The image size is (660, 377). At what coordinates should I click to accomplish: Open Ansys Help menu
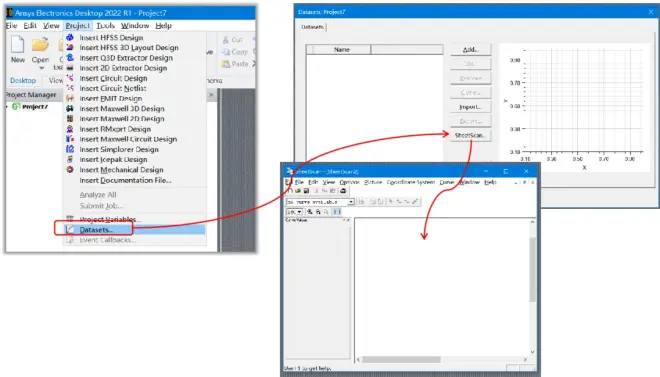pos(163,26)
